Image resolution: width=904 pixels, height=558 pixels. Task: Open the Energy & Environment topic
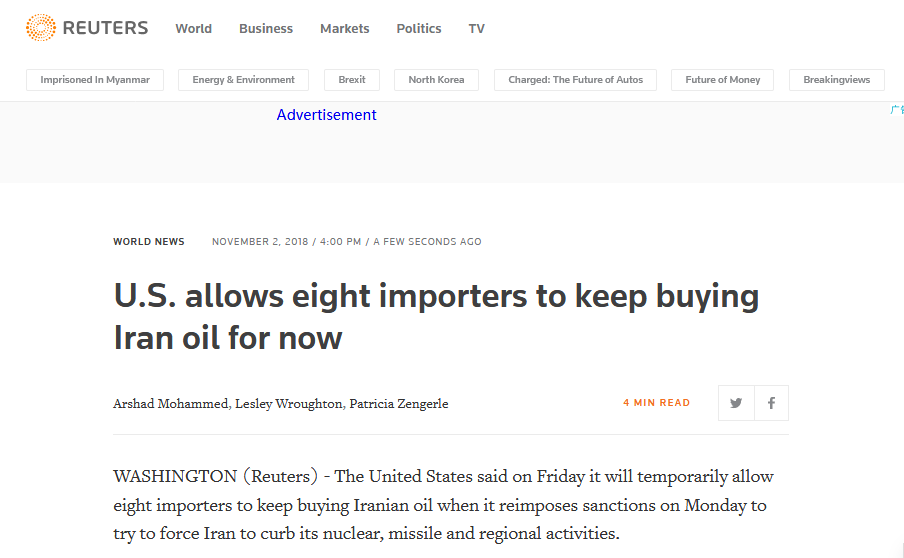coord(244,80)
